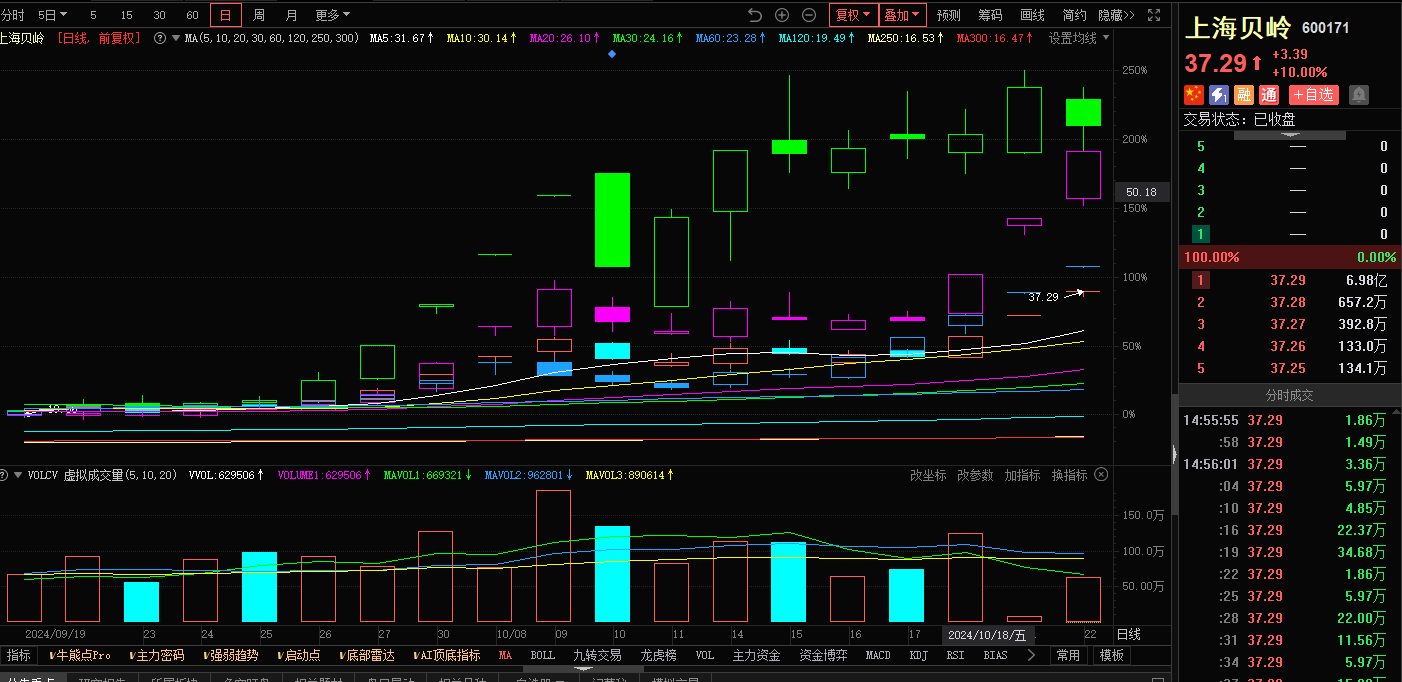Click the help question mark beside 前复权
Image resolution: width=1402 pixels, height=682 pixels.
point(160,38)
